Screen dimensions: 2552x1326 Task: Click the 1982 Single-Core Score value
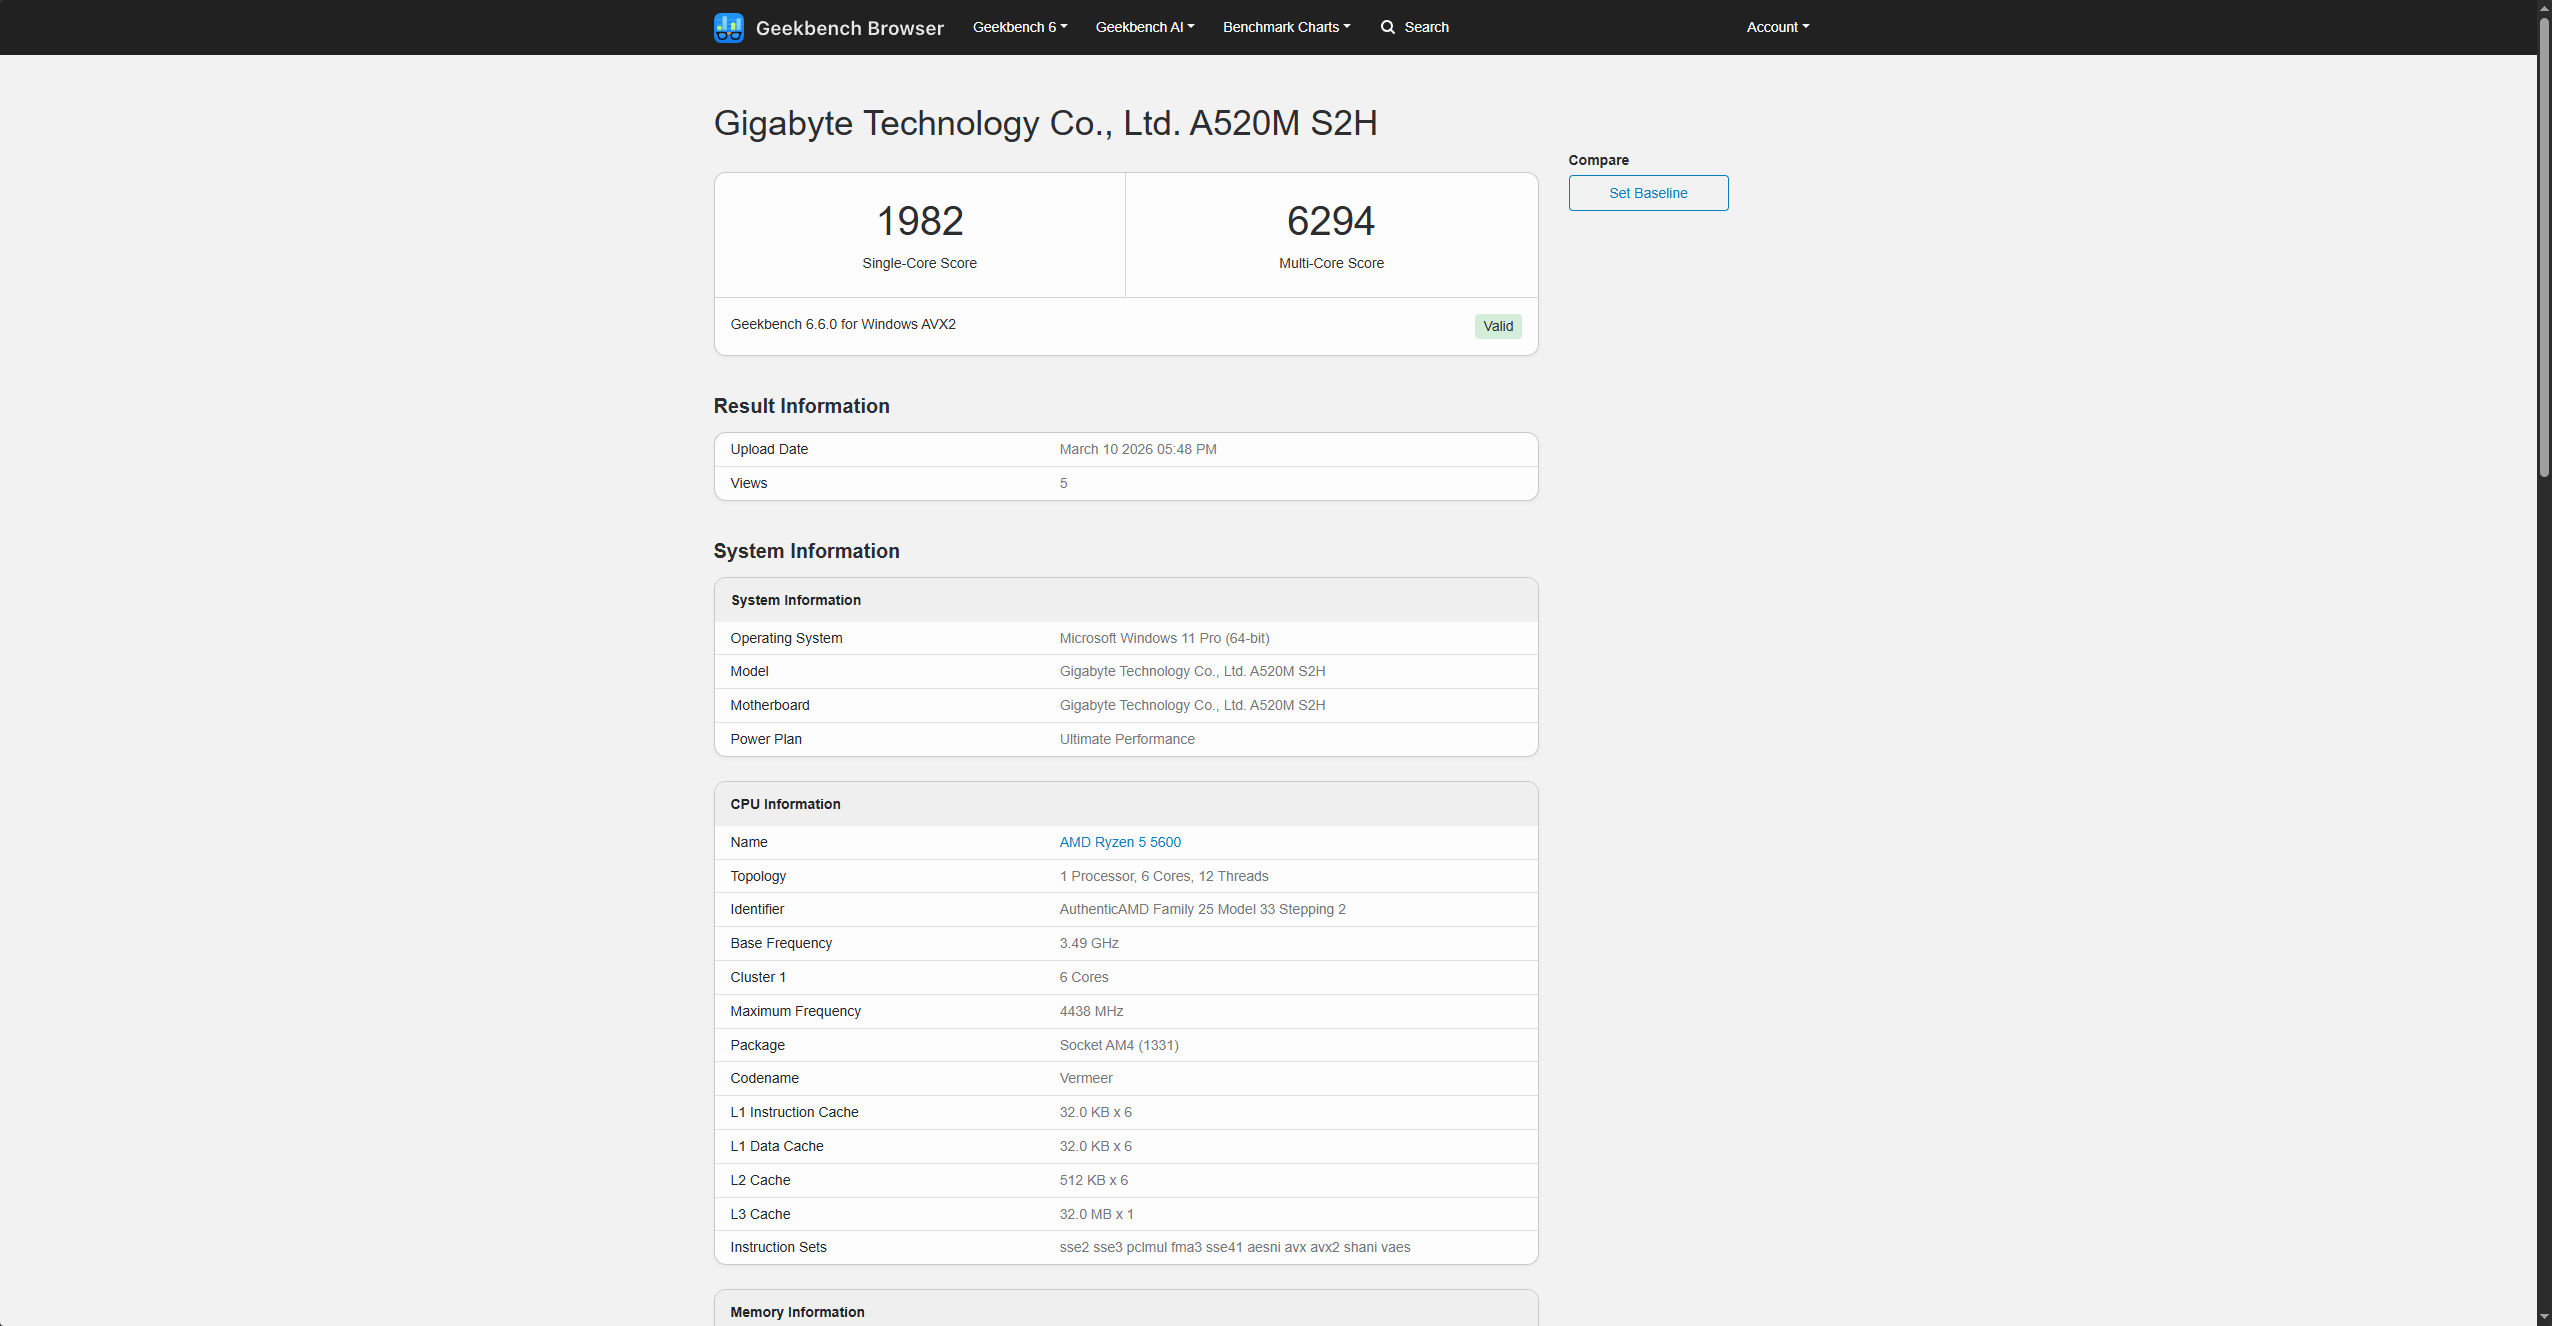tap(919, 221)
